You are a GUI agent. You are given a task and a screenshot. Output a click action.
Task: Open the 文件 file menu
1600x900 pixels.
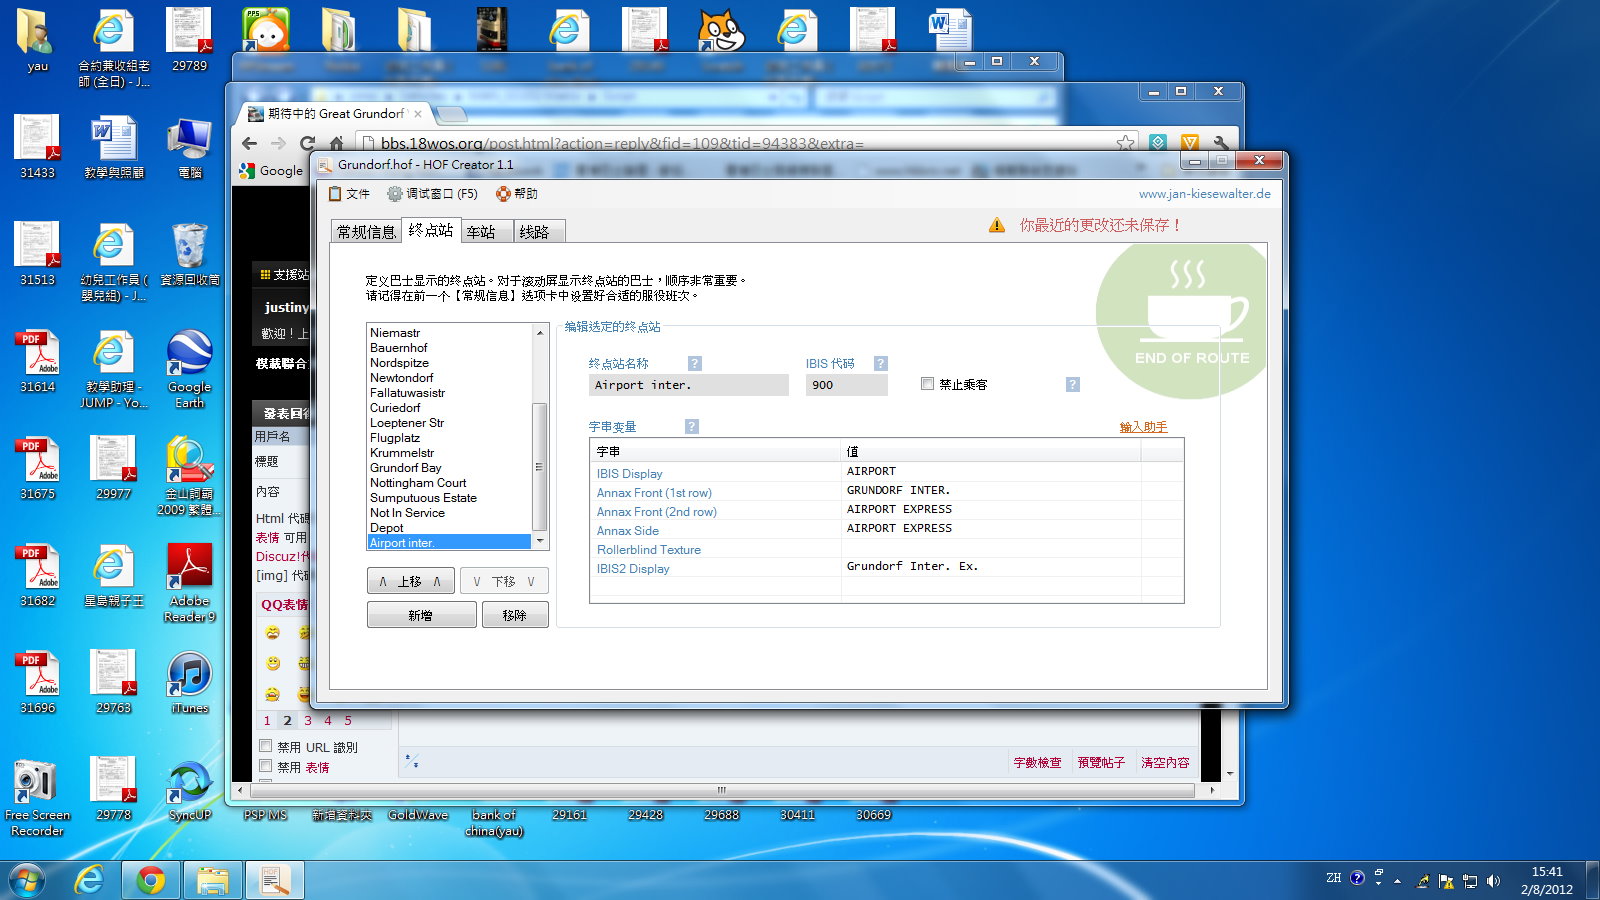click(349, 194)
